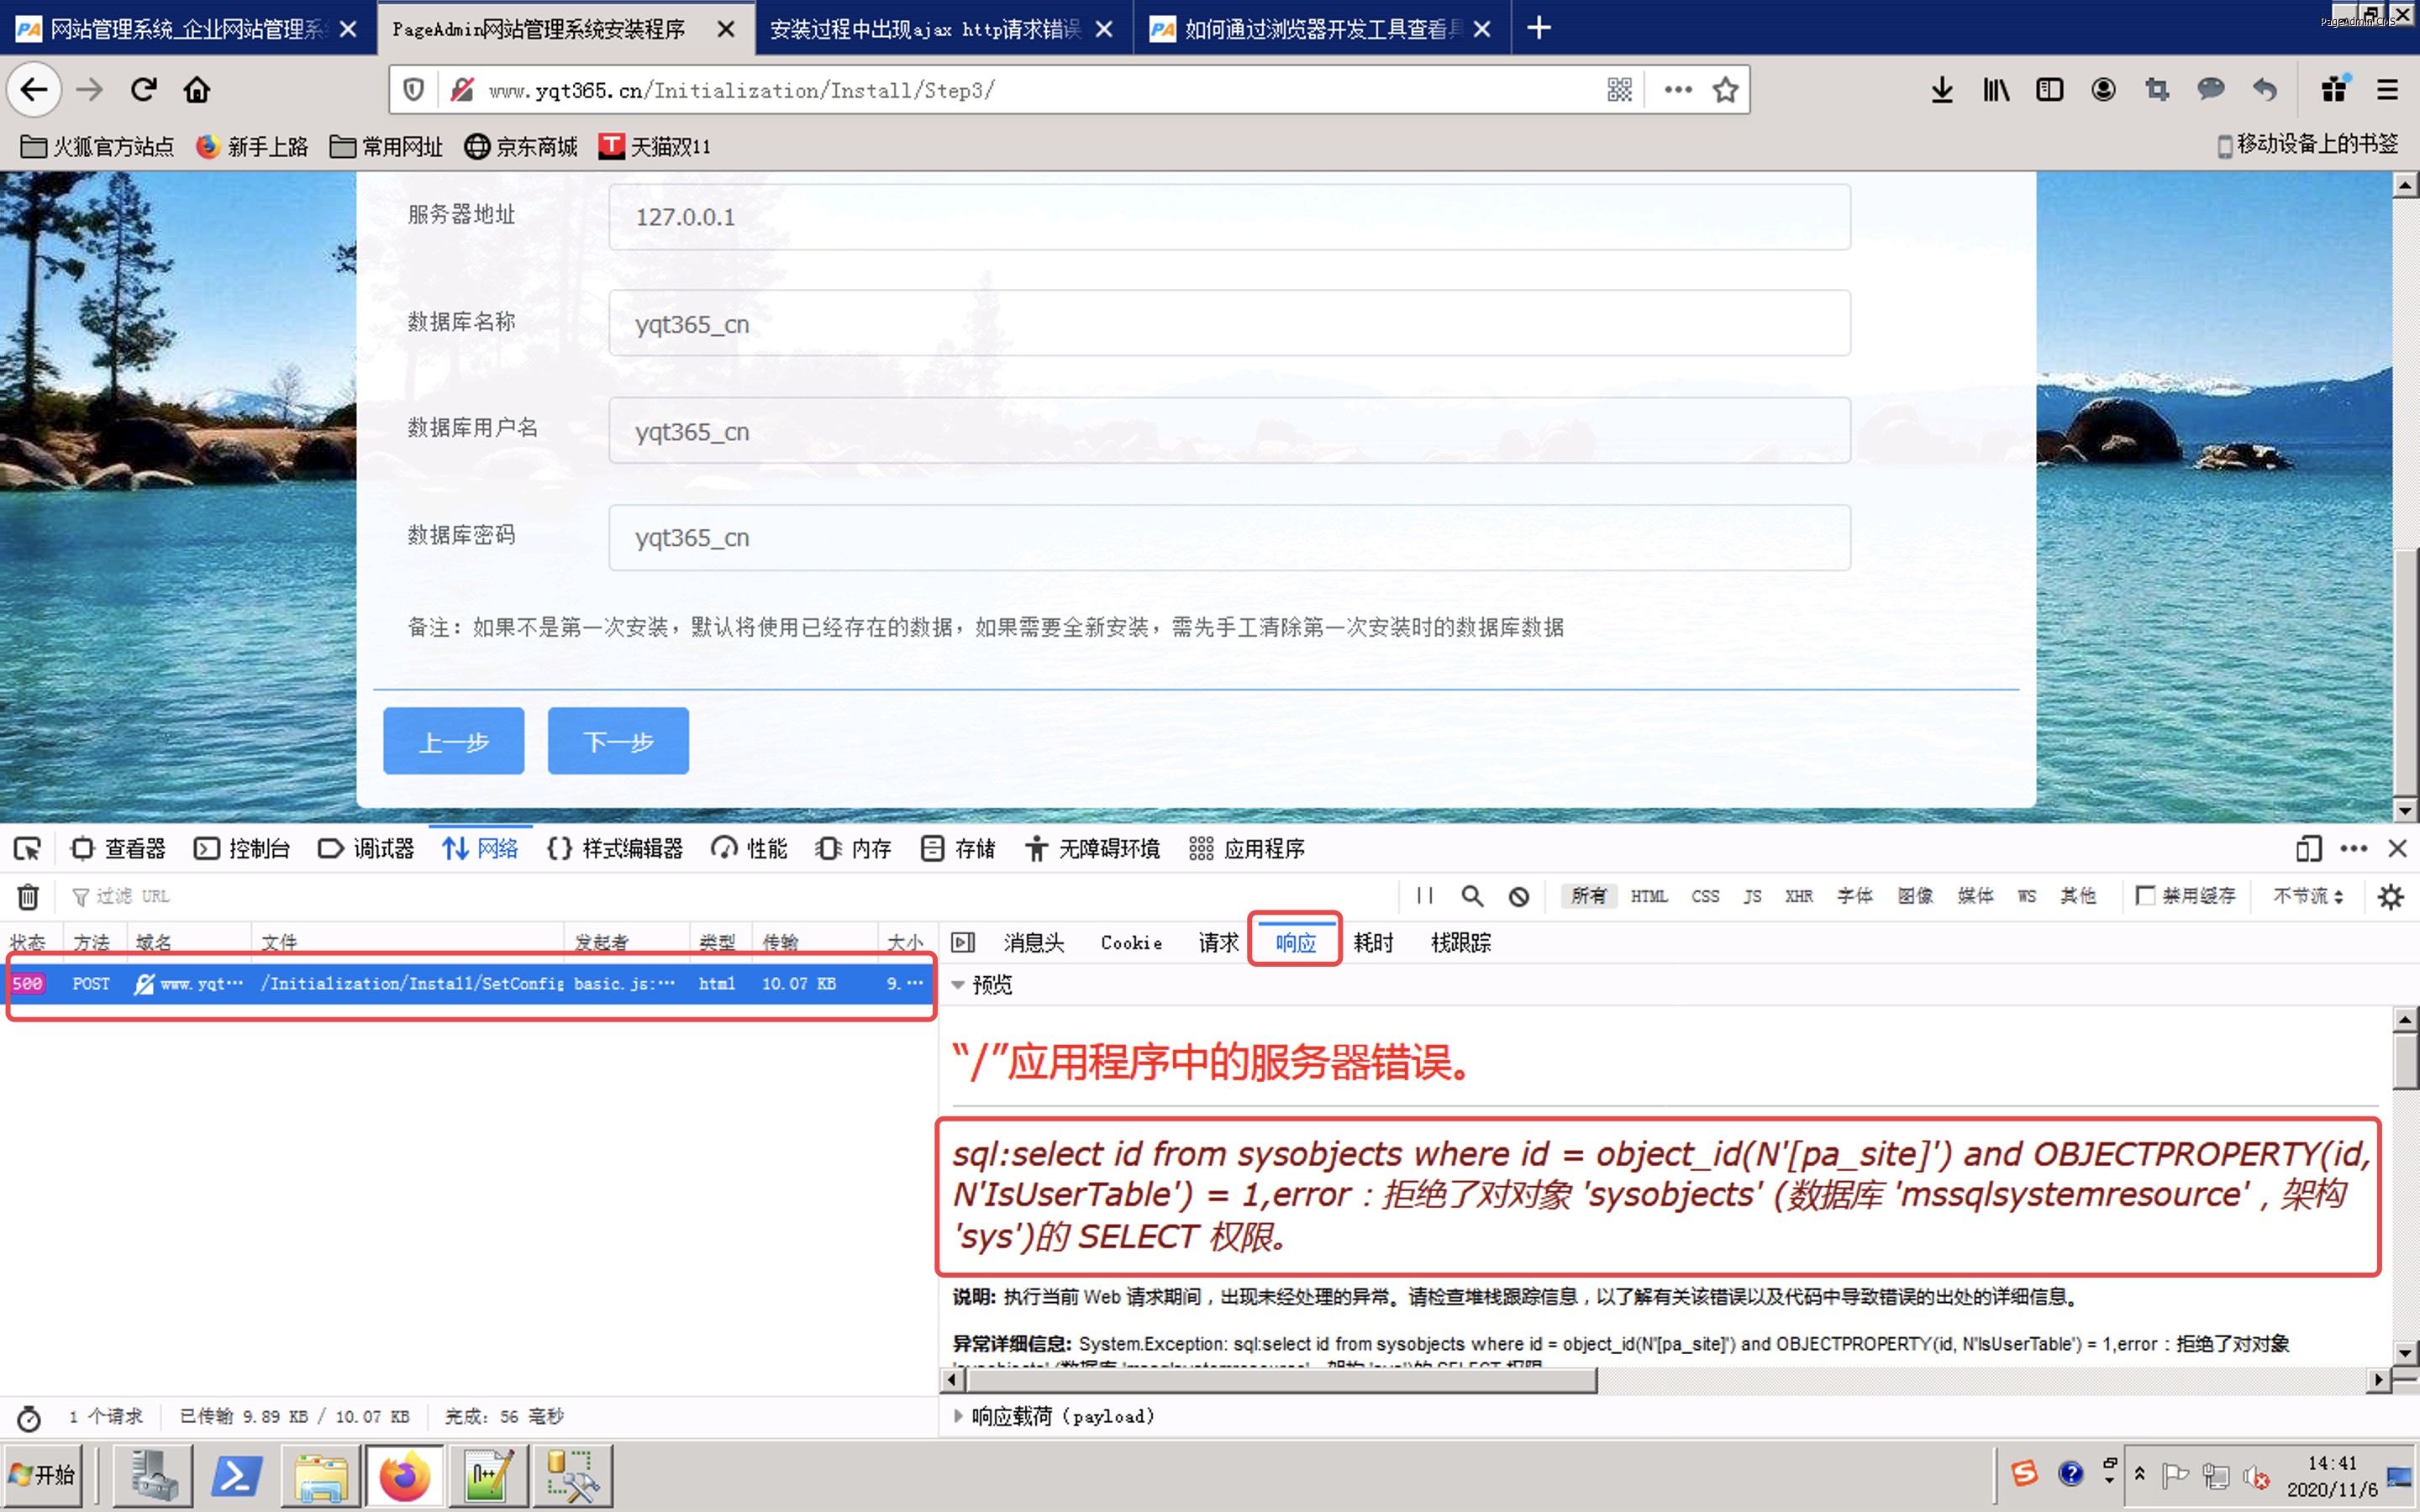The height and width of the screenshot is (1512, 2420).
Task: Open Firefox home page icon
Action: tap(197, 90)
